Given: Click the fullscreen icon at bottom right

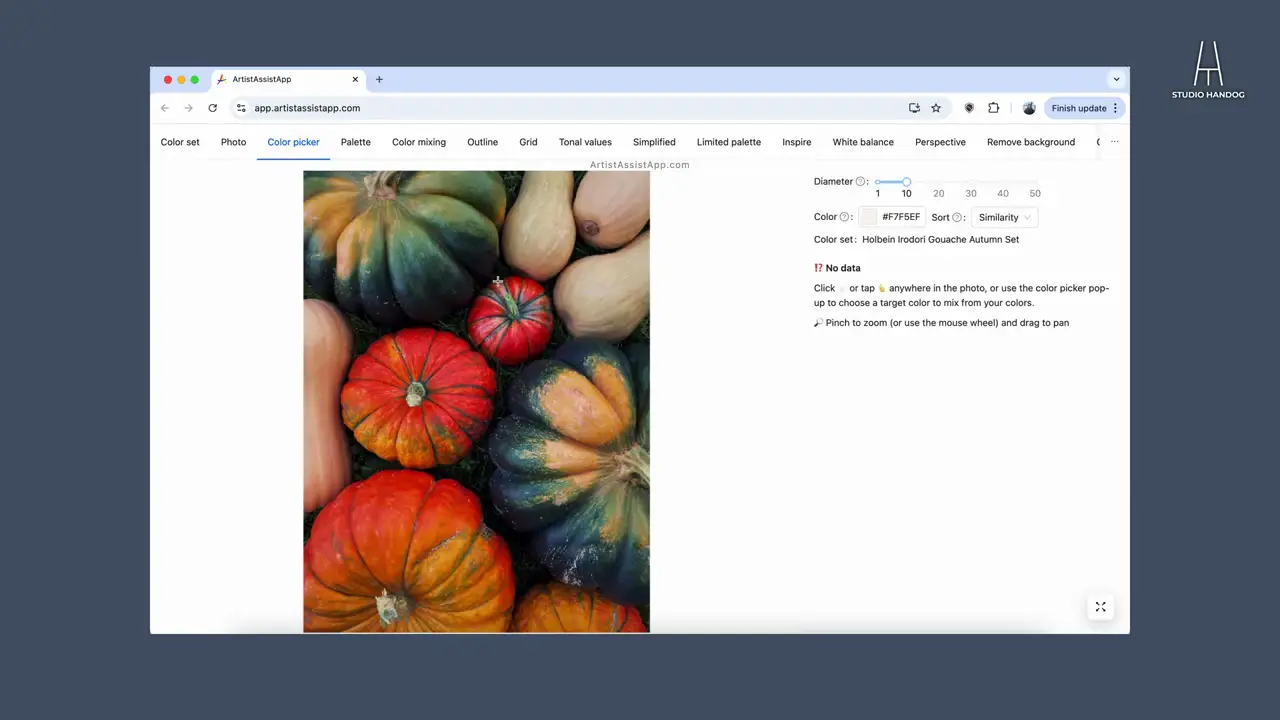Looking at the screenshot, I should (x=1100, y=607).
